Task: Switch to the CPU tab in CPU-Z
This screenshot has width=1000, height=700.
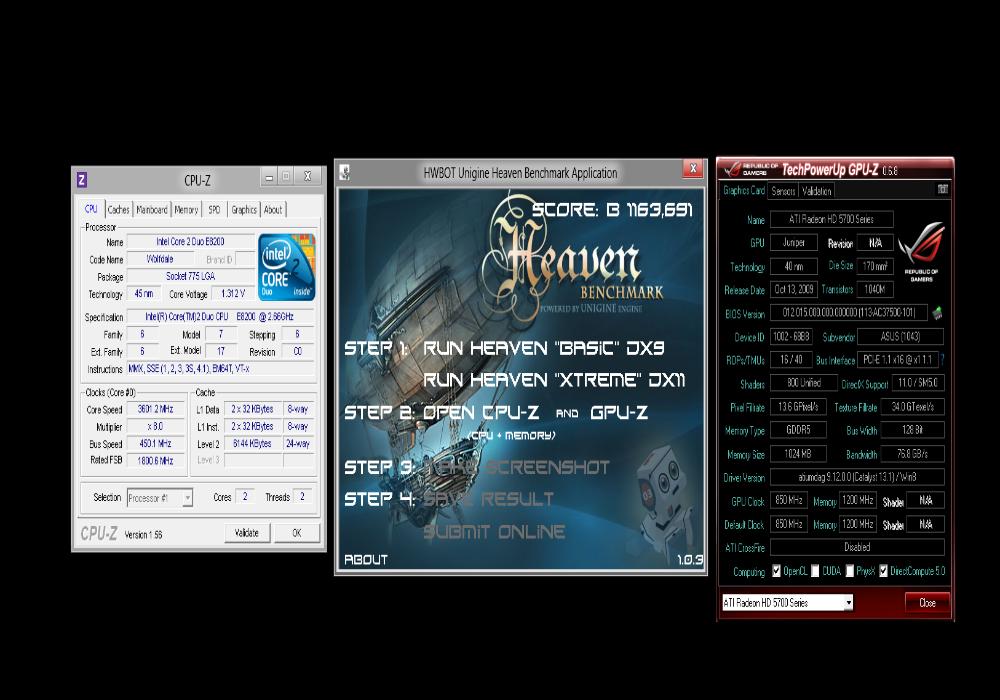Action: click(91, 209)
